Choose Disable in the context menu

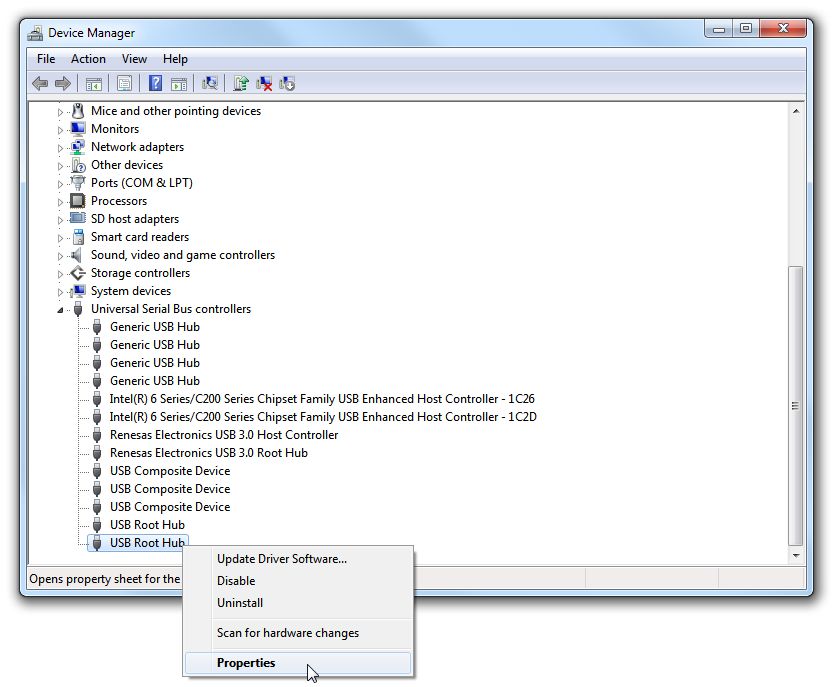point(298,581)
